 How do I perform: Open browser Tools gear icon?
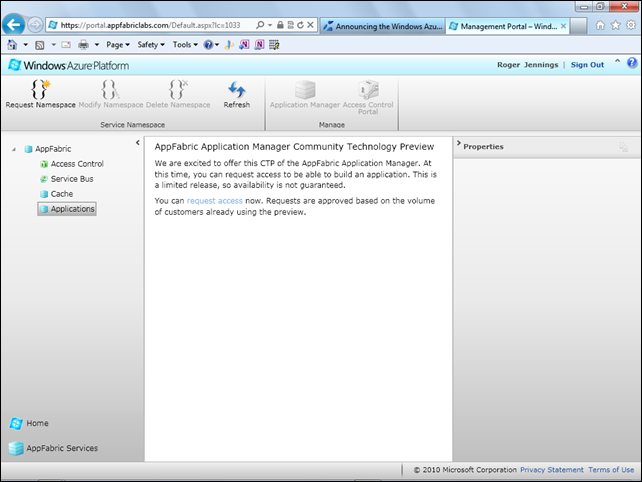(x=631, y=25)
